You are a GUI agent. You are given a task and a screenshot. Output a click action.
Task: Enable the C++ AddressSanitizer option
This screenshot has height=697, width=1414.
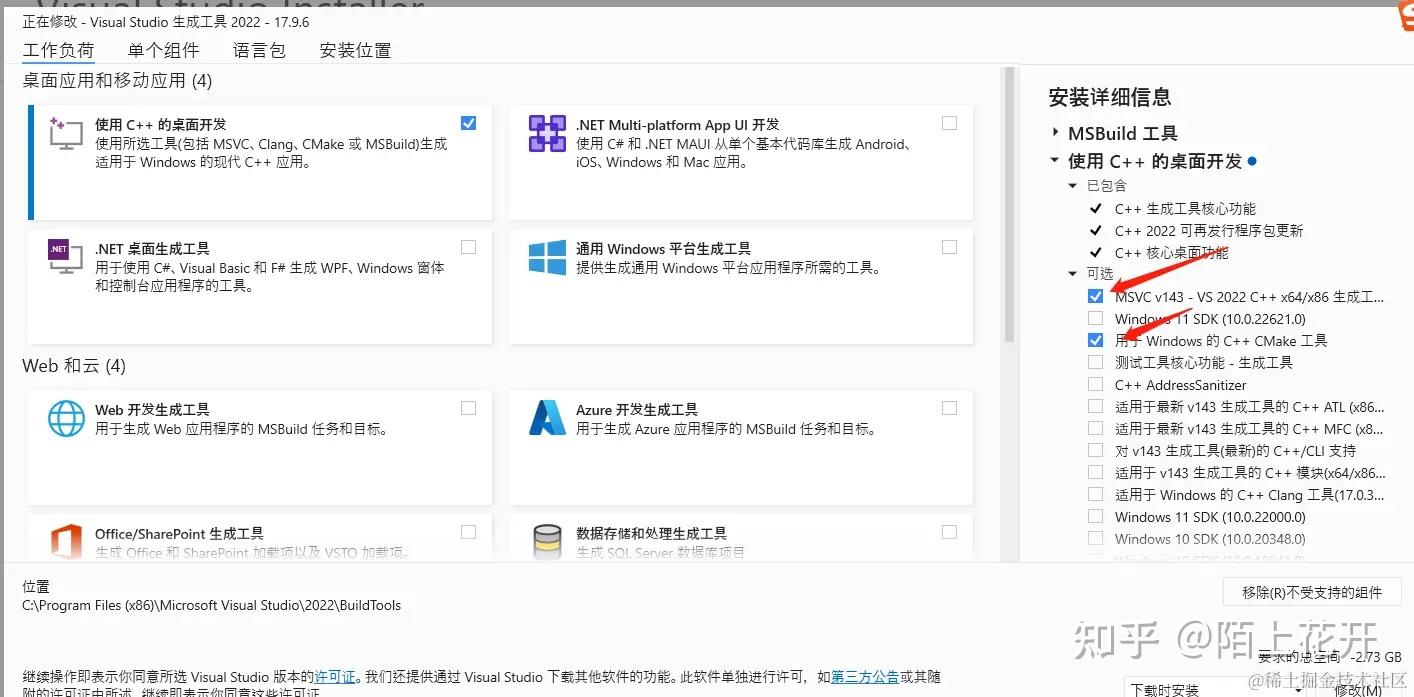click(1096, 384)
